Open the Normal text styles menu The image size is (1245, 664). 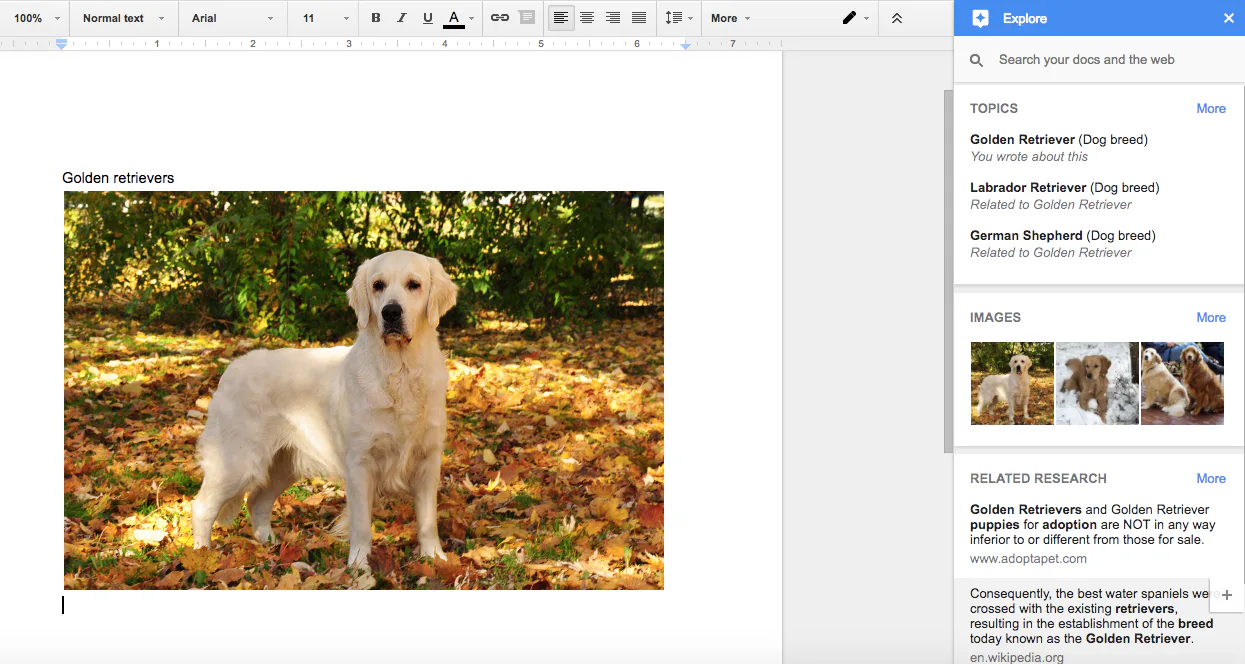[119, 18]
